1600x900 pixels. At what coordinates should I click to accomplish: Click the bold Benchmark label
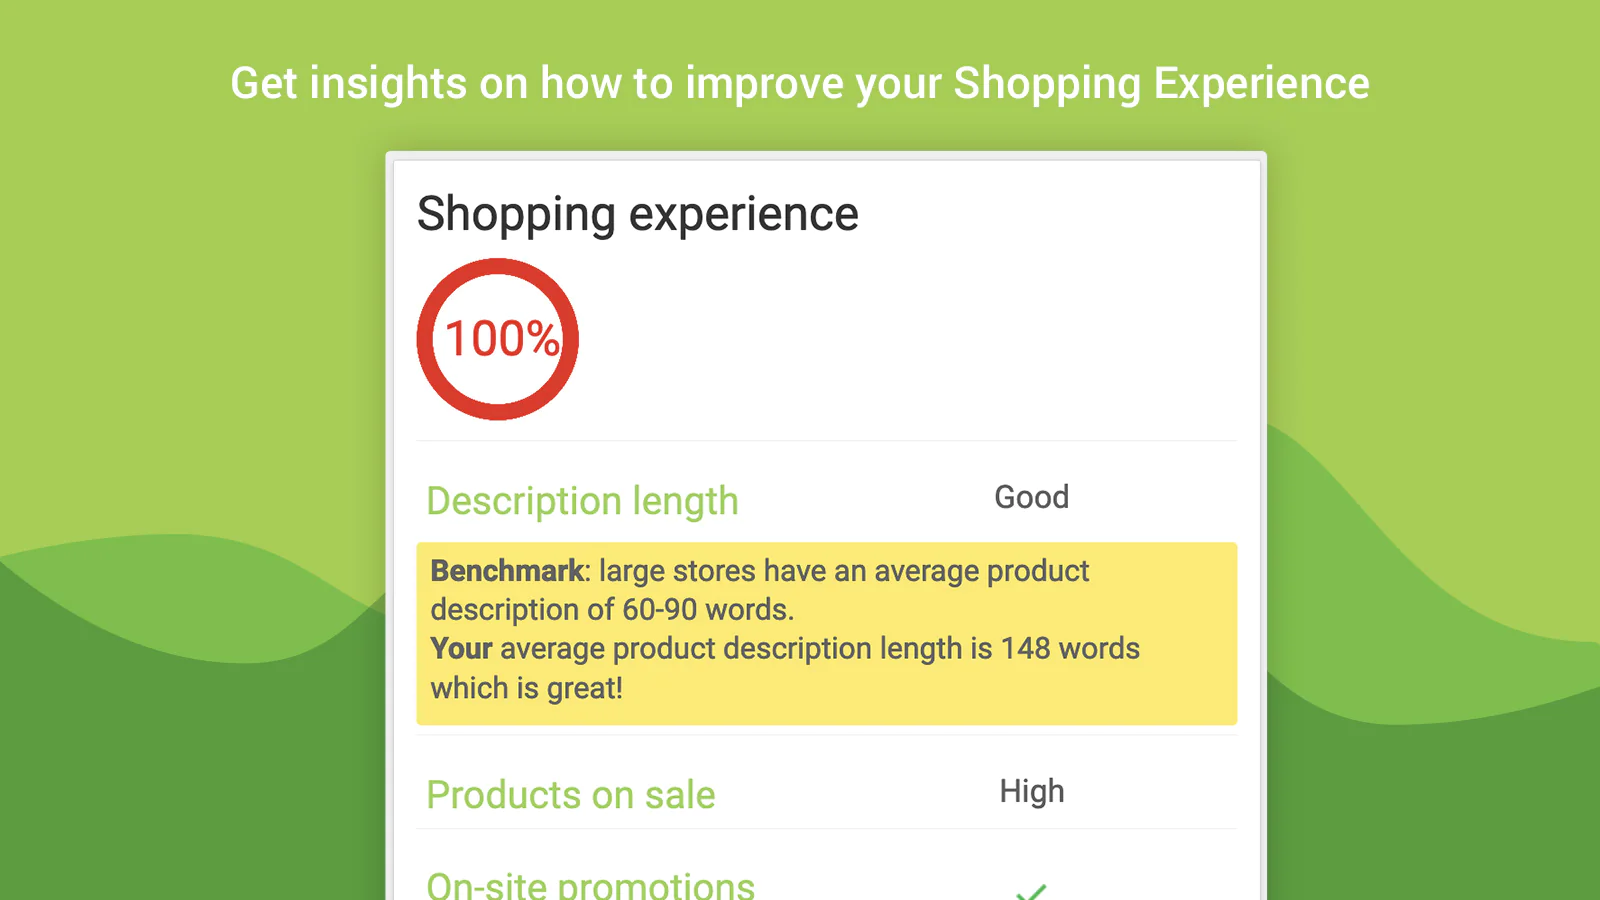pyautogui.click(x=507, y=571)
